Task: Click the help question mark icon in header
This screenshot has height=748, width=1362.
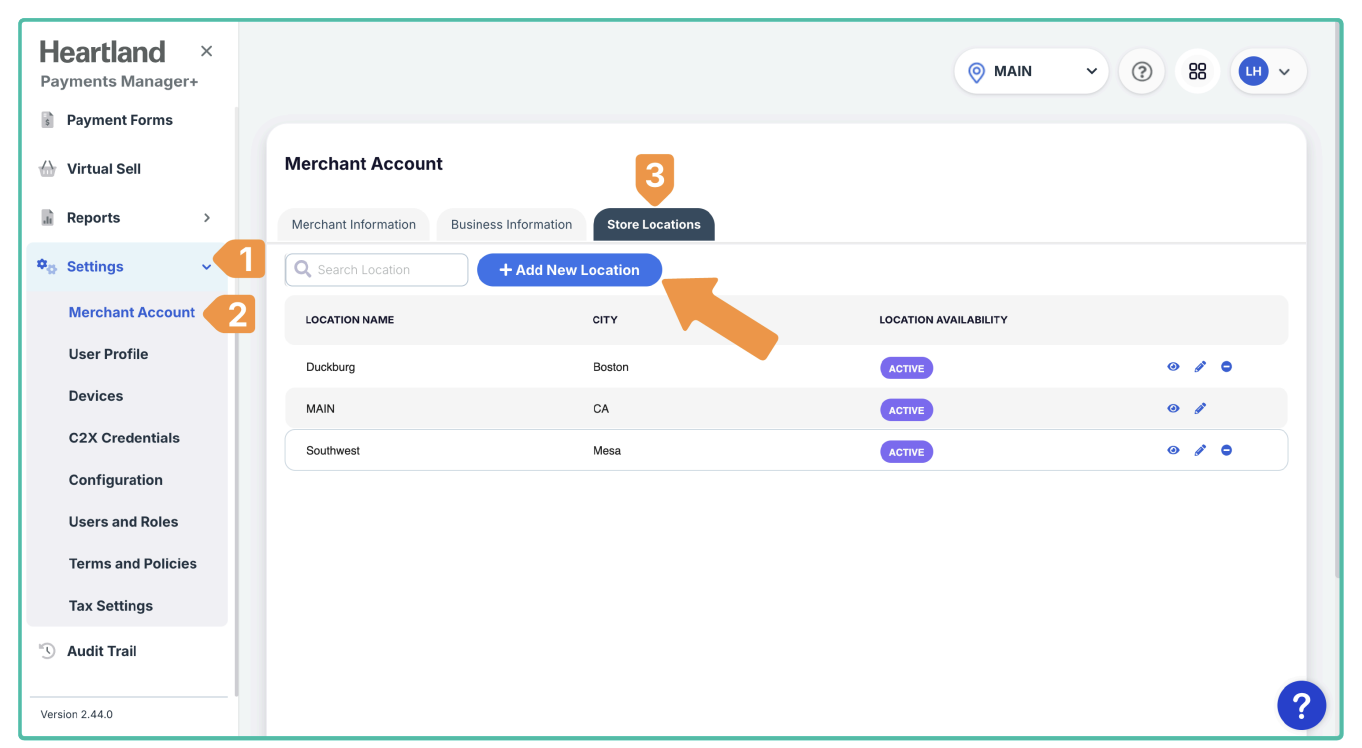Action: (x=1141, y=72)
